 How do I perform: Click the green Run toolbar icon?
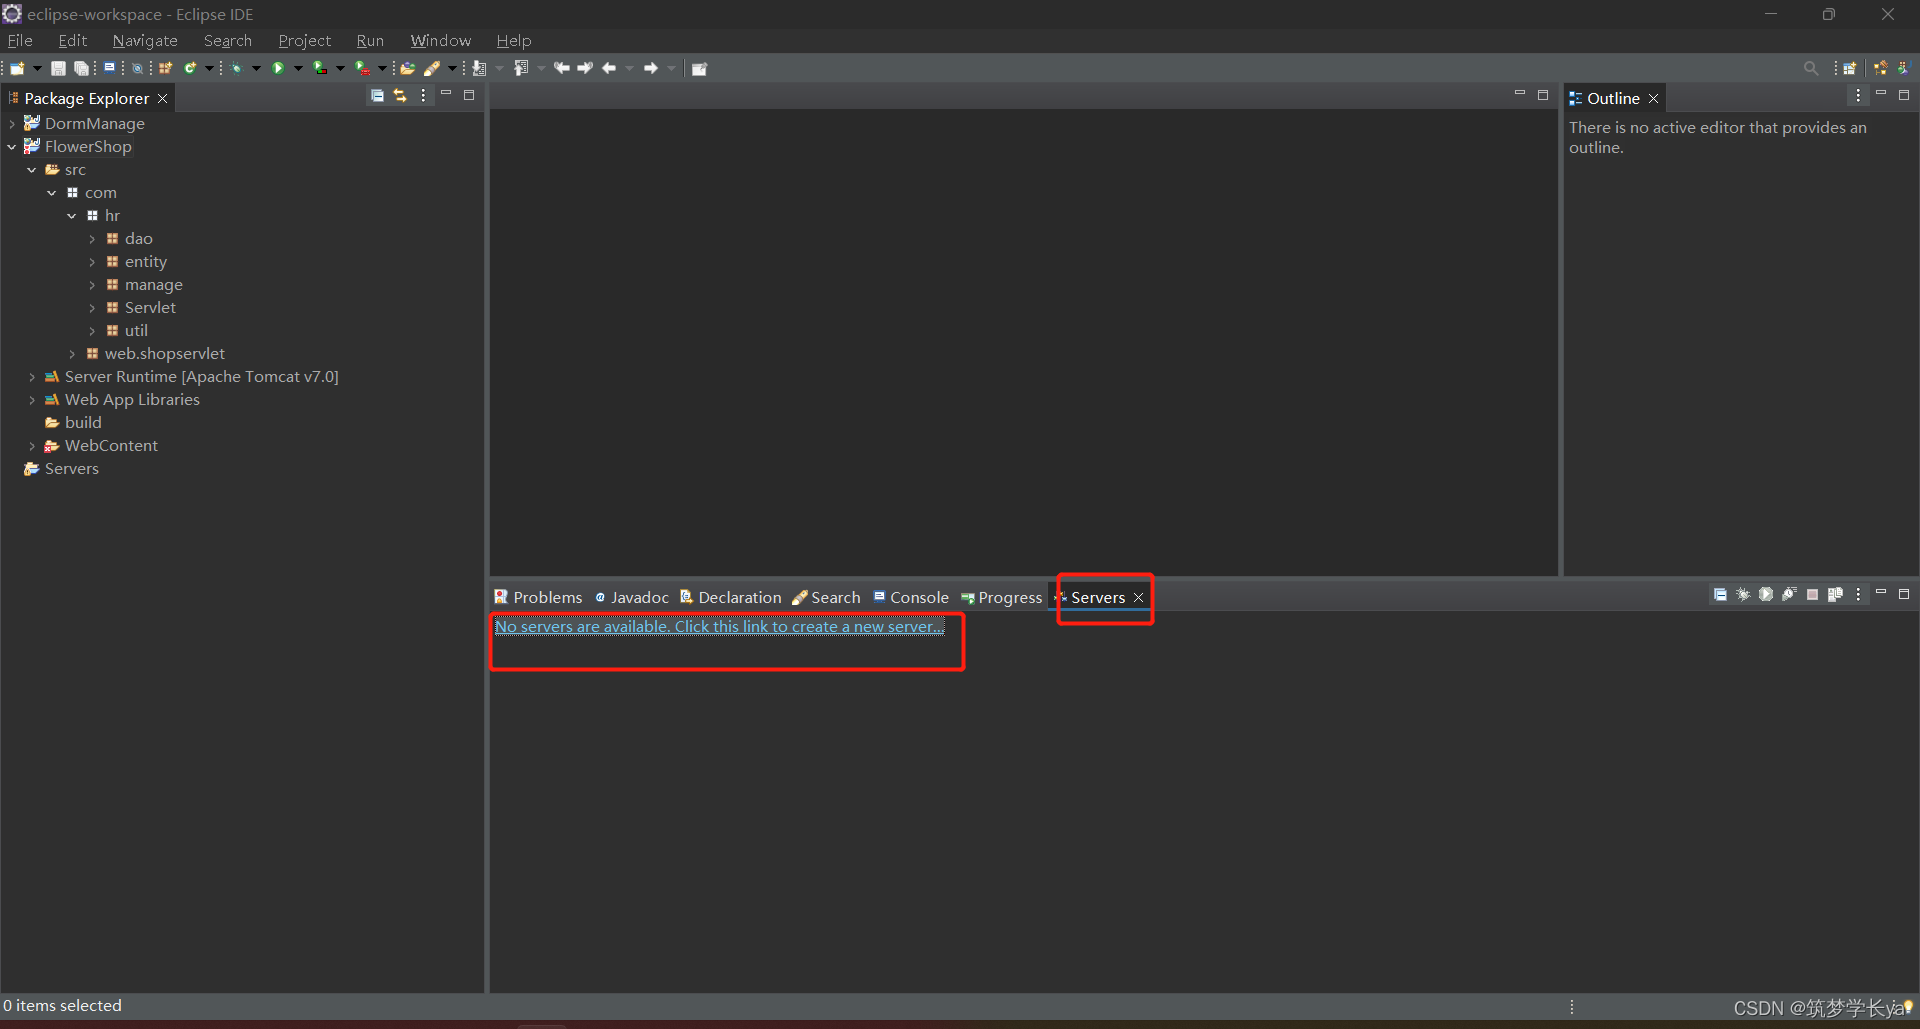coord(278,68)
